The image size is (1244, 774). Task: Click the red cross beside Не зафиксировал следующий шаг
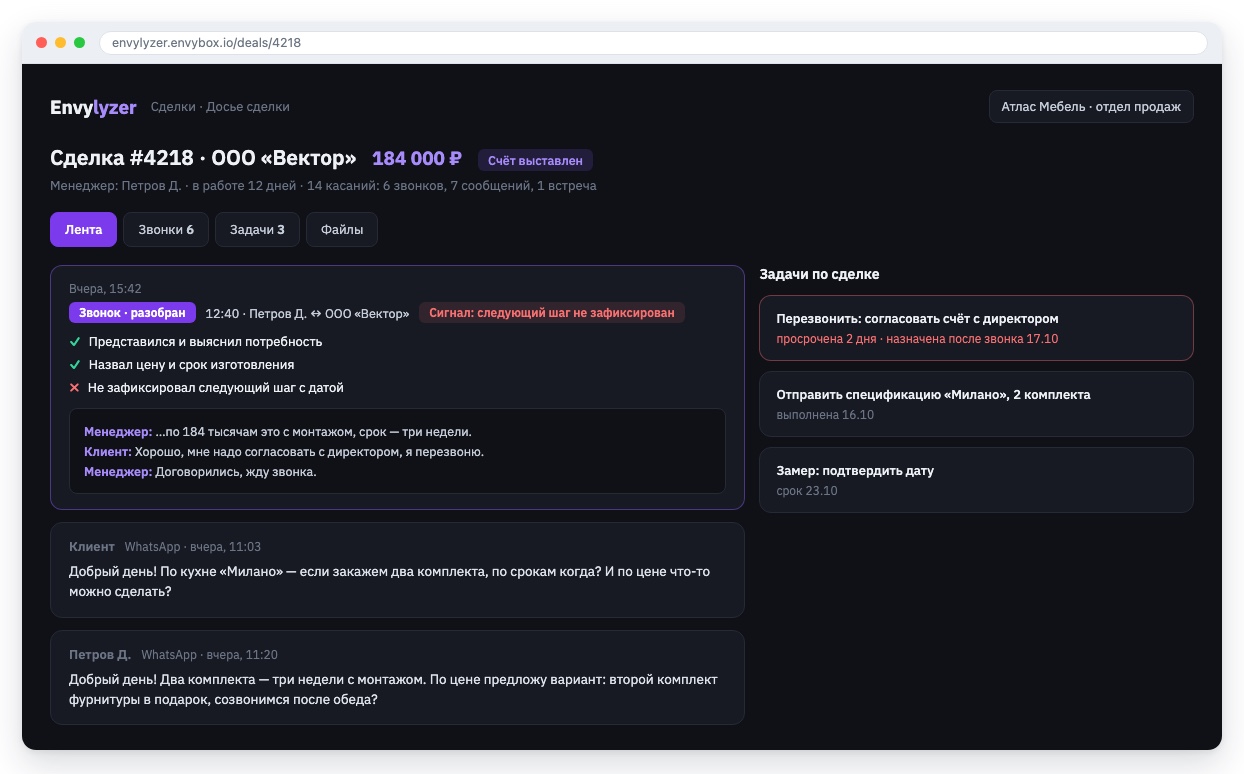75,388
